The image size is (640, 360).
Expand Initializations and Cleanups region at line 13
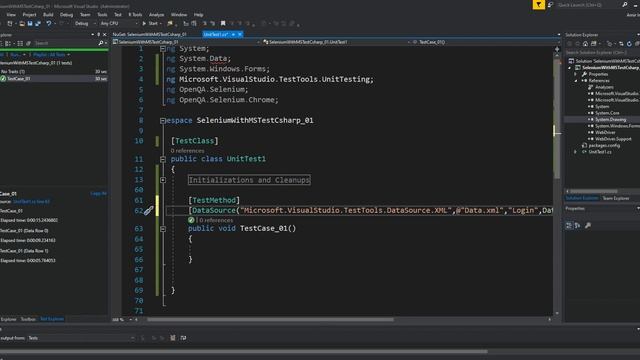[x=163, y=180]
